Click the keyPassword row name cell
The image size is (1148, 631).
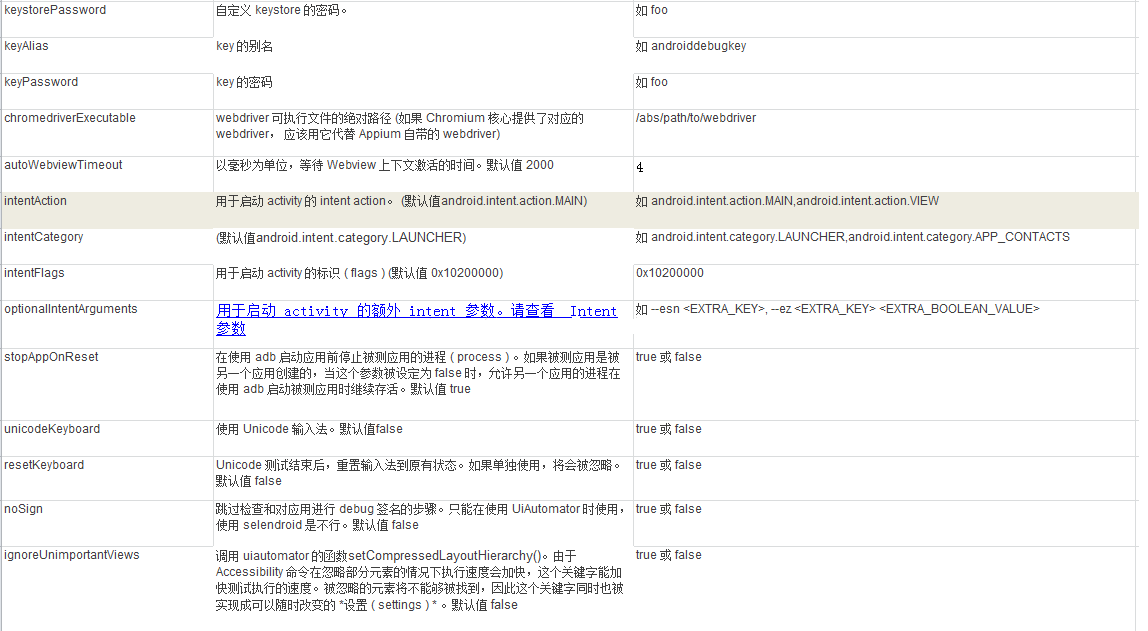(41, 82)
